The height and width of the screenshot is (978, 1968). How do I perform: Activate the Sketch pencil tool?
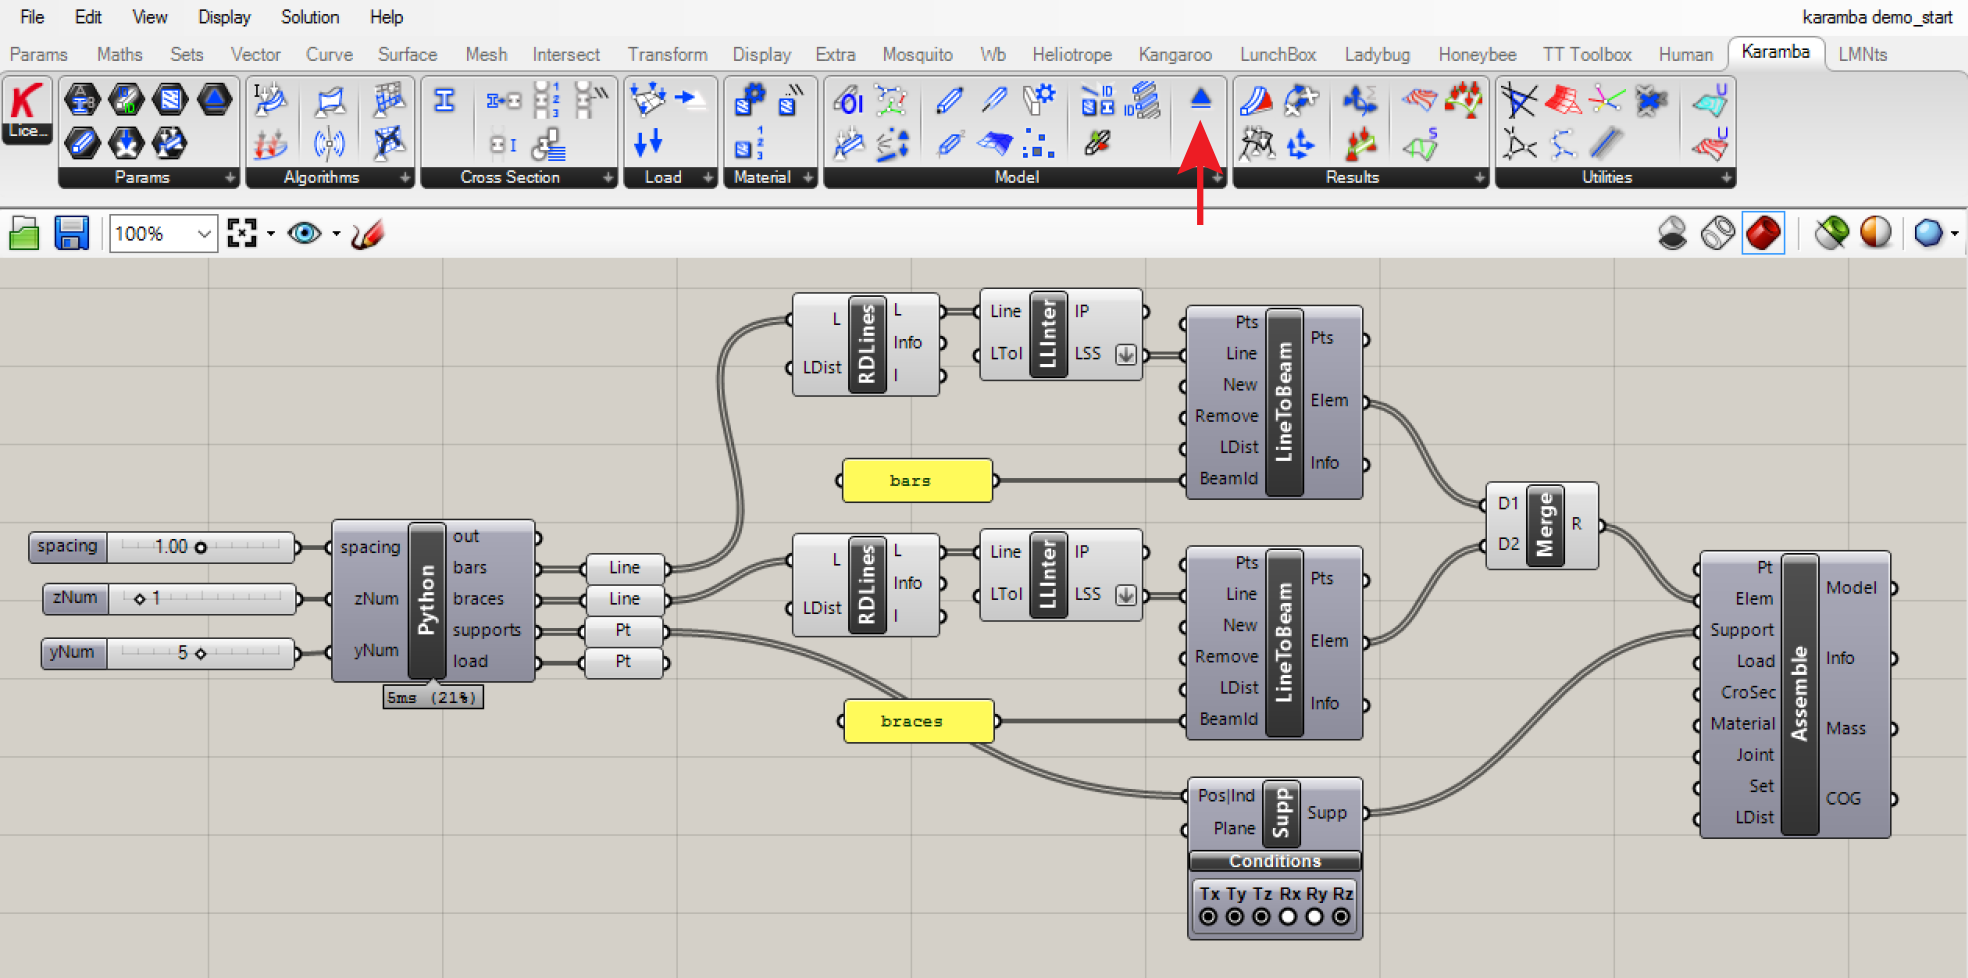tap(368, 234)
